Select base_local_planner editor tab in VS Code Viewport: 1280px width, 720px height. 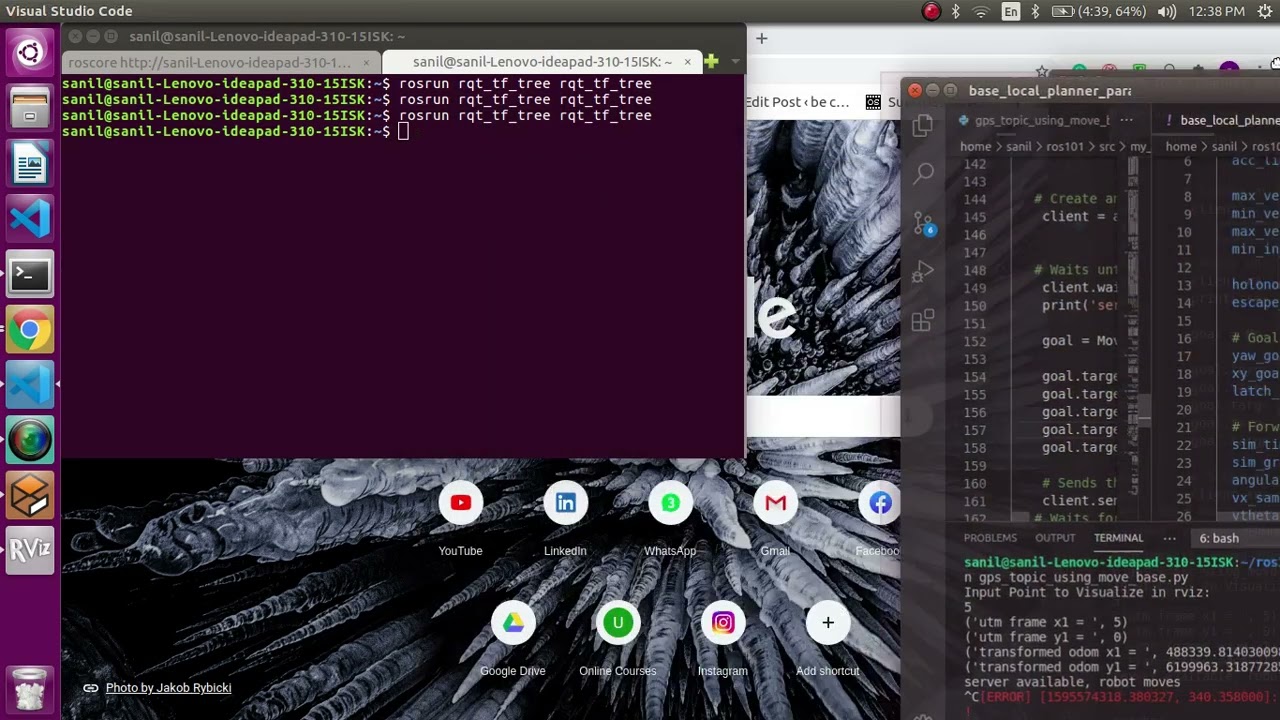pos(1221,120)
